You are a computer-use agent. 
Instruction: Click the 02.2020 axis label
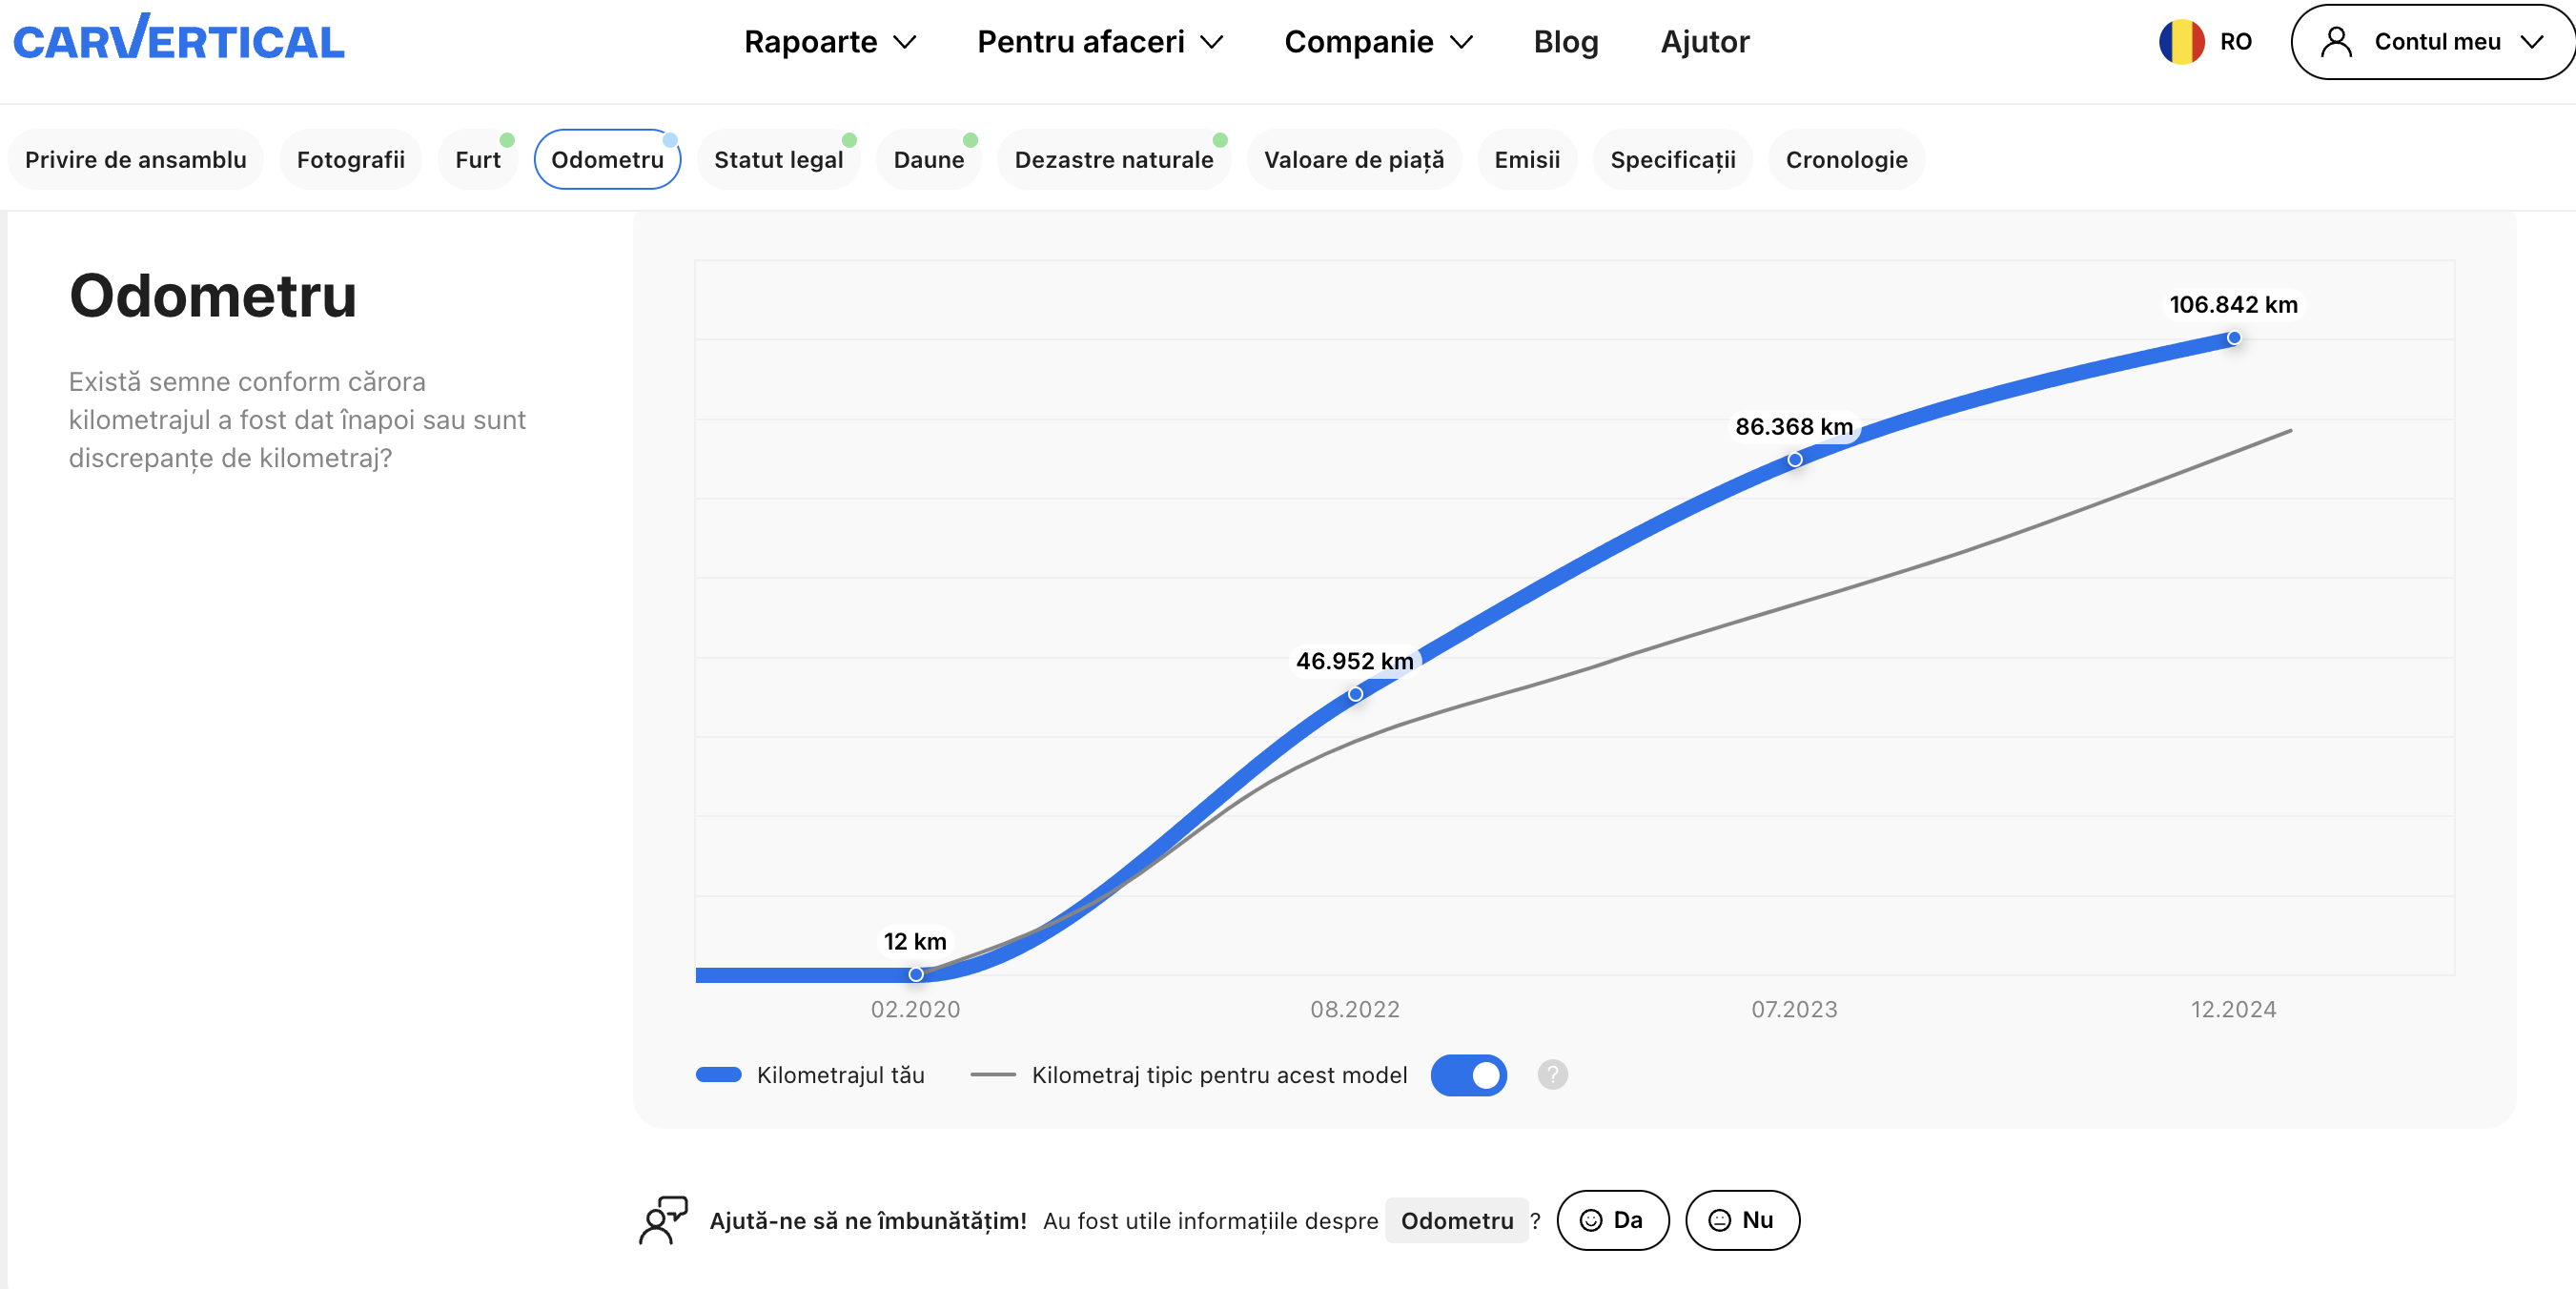coord(915,1009)
